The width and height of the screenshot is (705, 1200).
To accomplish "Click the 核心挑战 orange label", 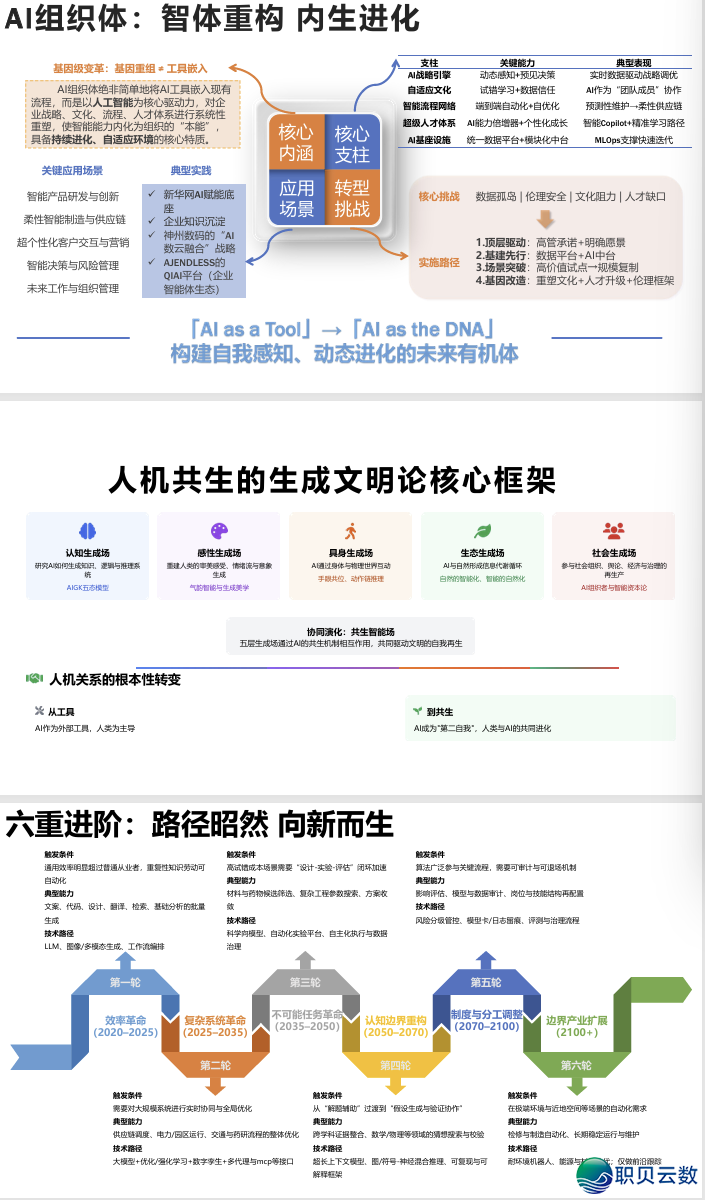I will (x=437, y=197).
